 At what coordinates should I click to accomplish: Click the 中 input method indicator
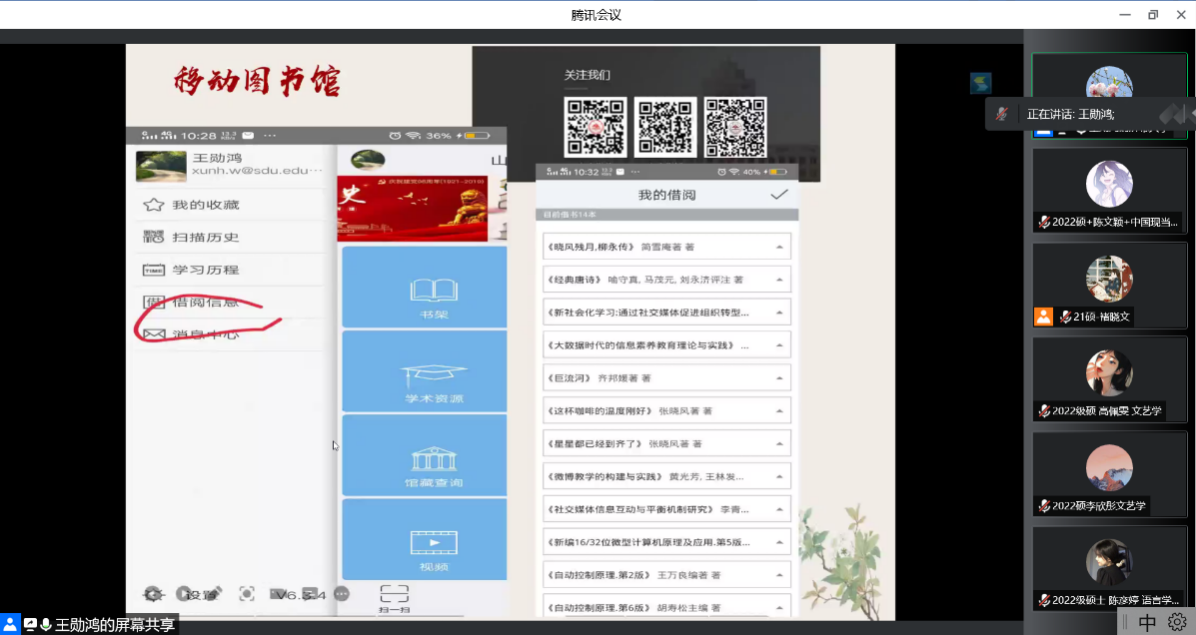click(x=1147, y=622)
